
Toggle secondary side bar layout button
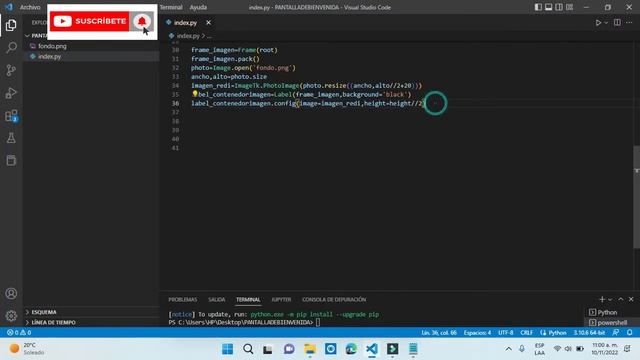pos(559,7)
